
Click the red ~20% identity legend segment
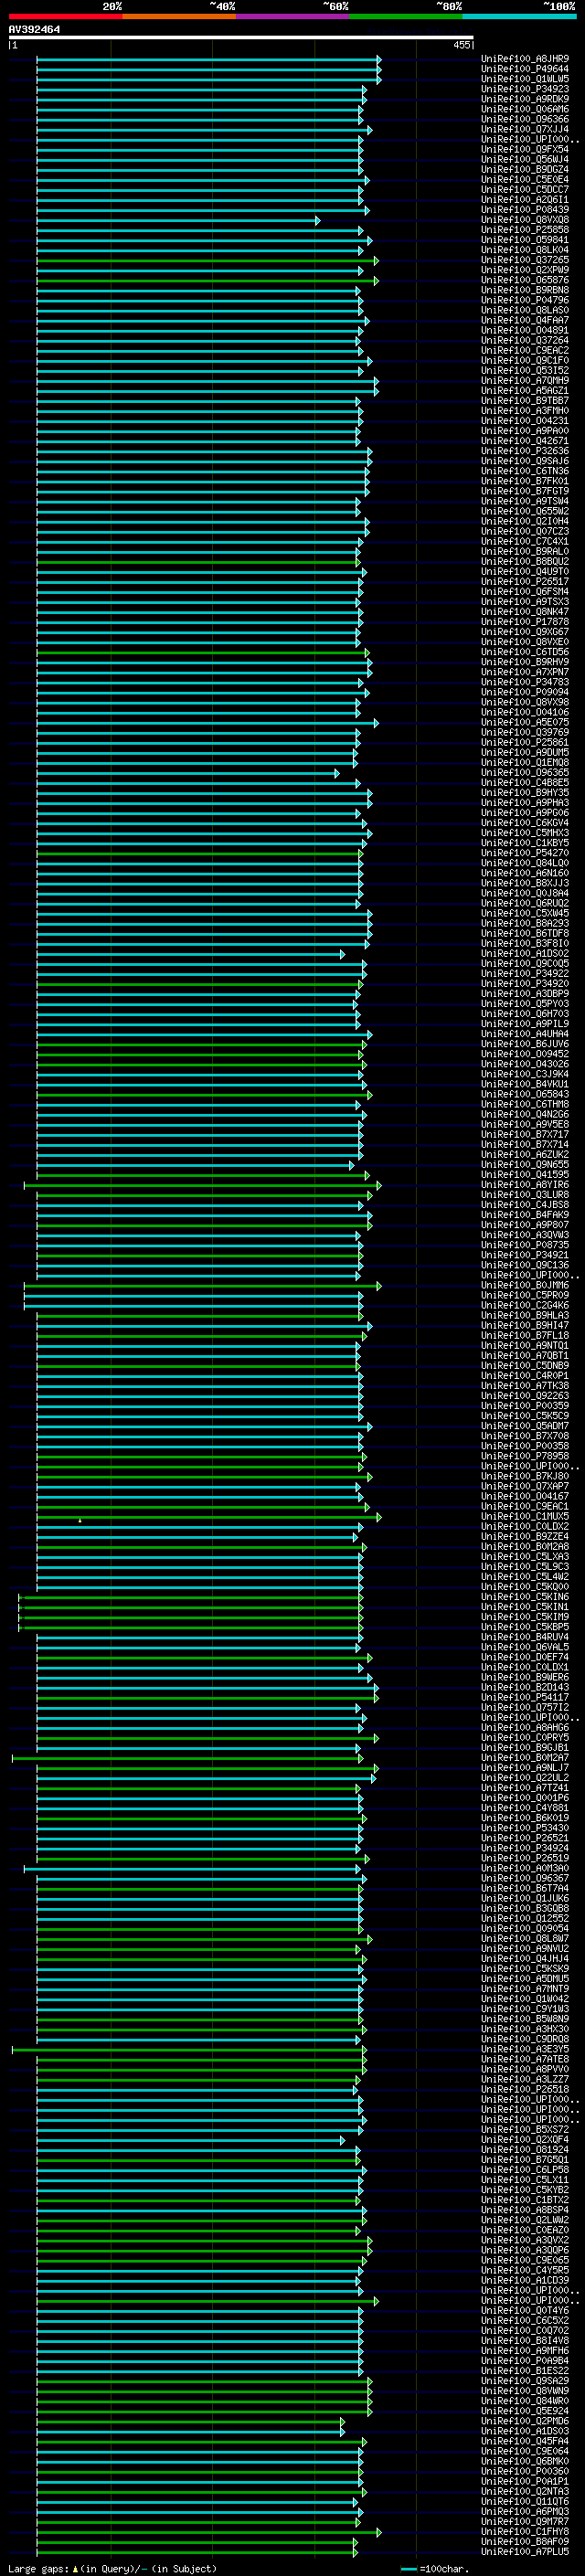(x=65, y=16)
